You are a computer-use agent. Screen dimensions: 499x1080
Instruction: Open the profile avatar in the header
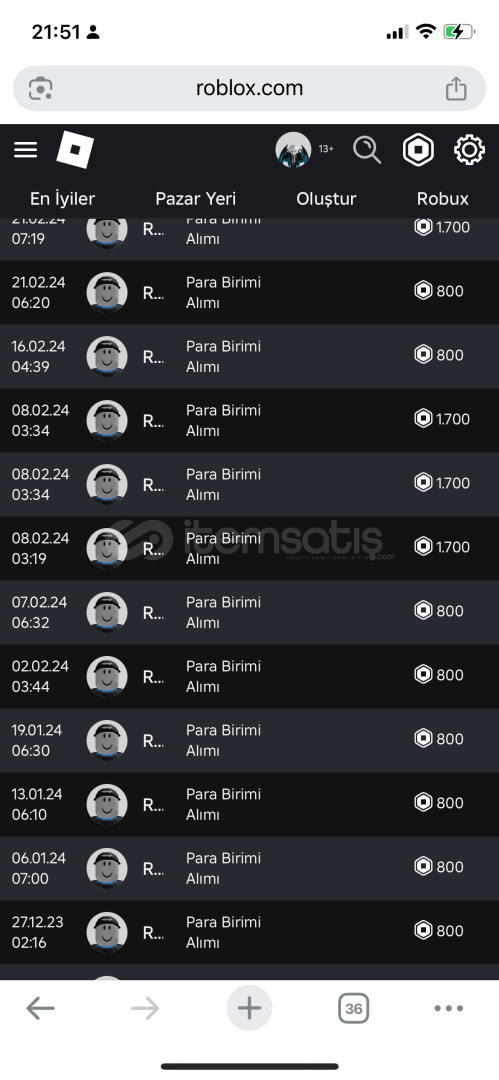point(294,149)
